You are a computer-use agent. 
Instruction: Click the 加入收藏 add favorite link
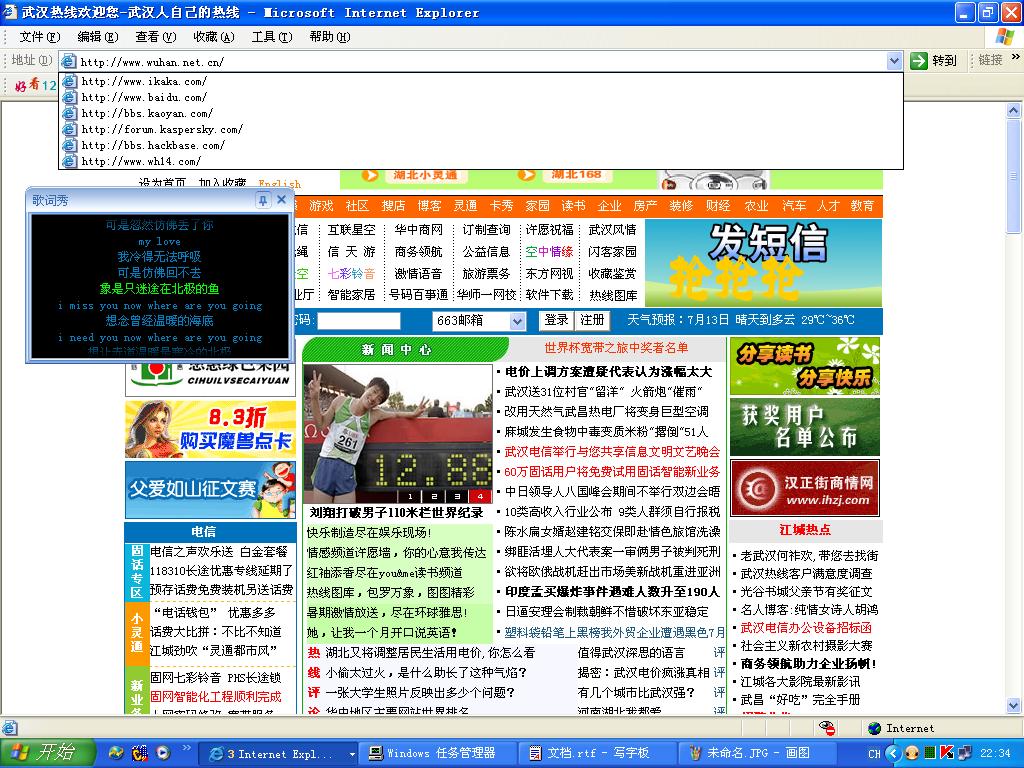click(222, 183)
